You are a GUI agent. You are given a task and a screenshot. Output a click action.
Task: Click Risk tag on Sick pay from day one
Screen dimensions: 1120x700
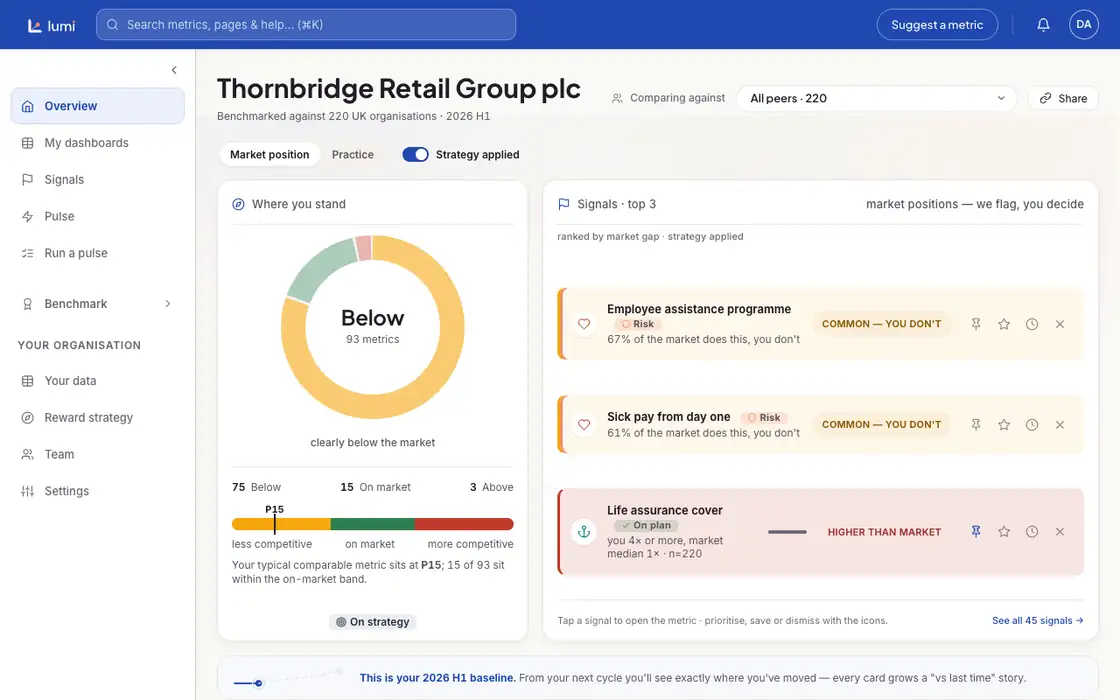764,418
